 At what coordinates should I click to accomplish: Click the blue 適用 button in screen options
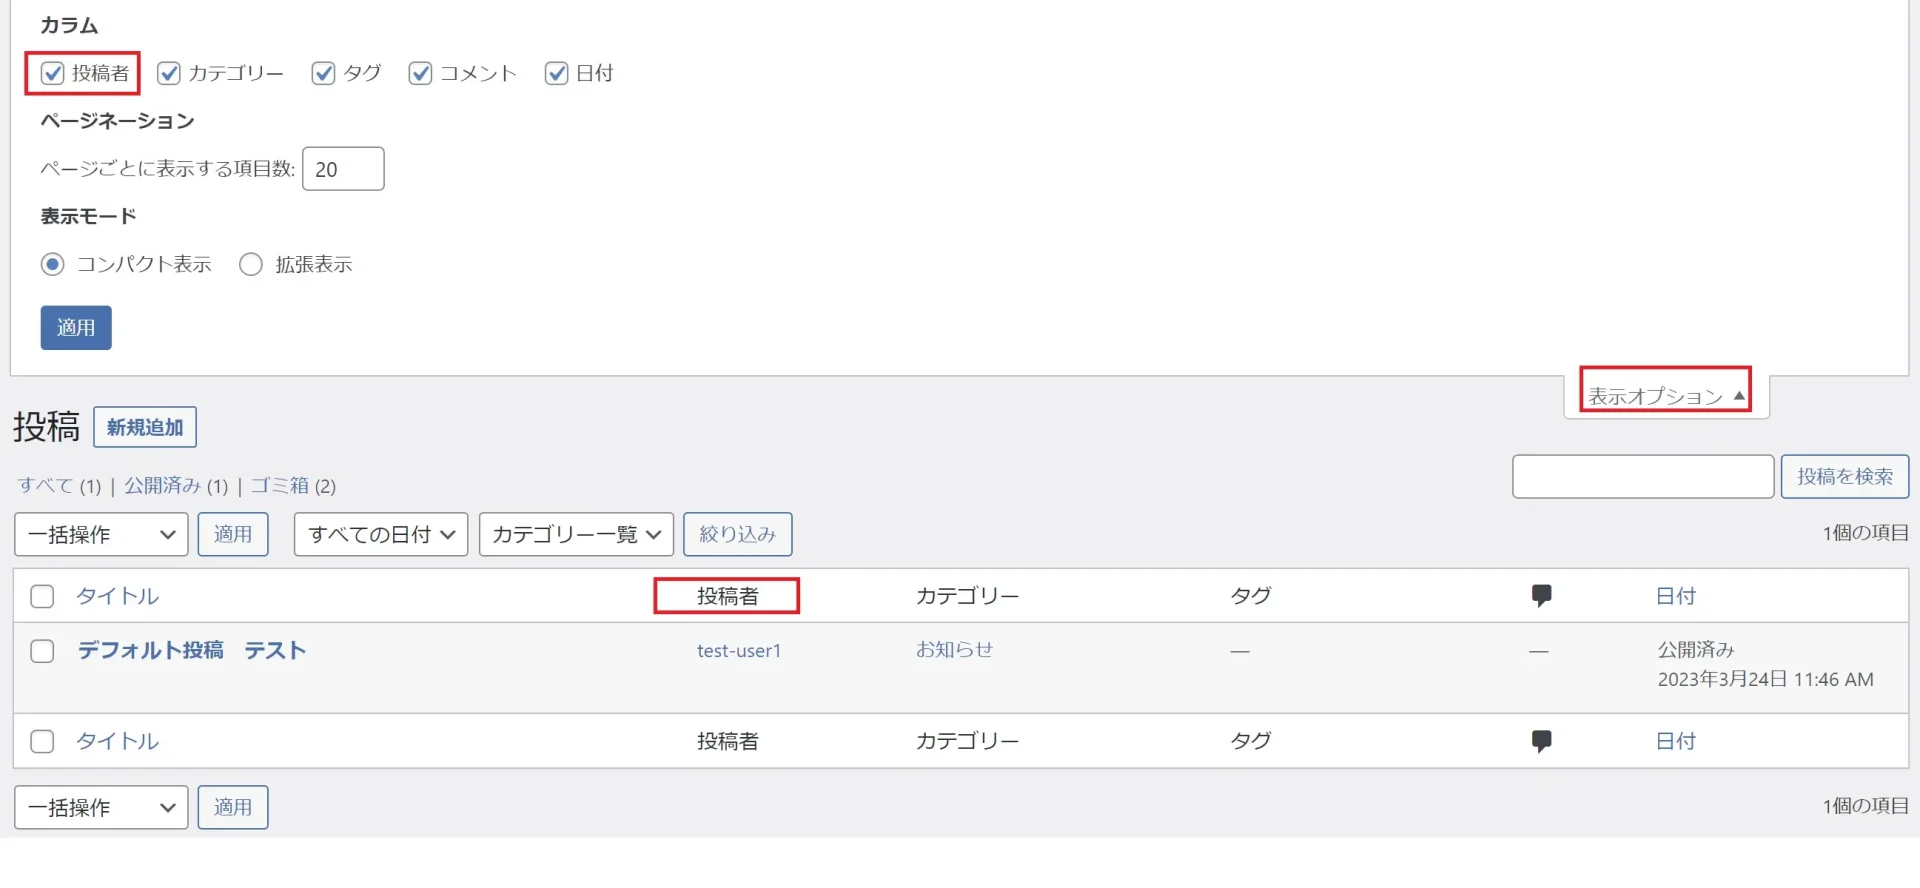tap(76, 327)
